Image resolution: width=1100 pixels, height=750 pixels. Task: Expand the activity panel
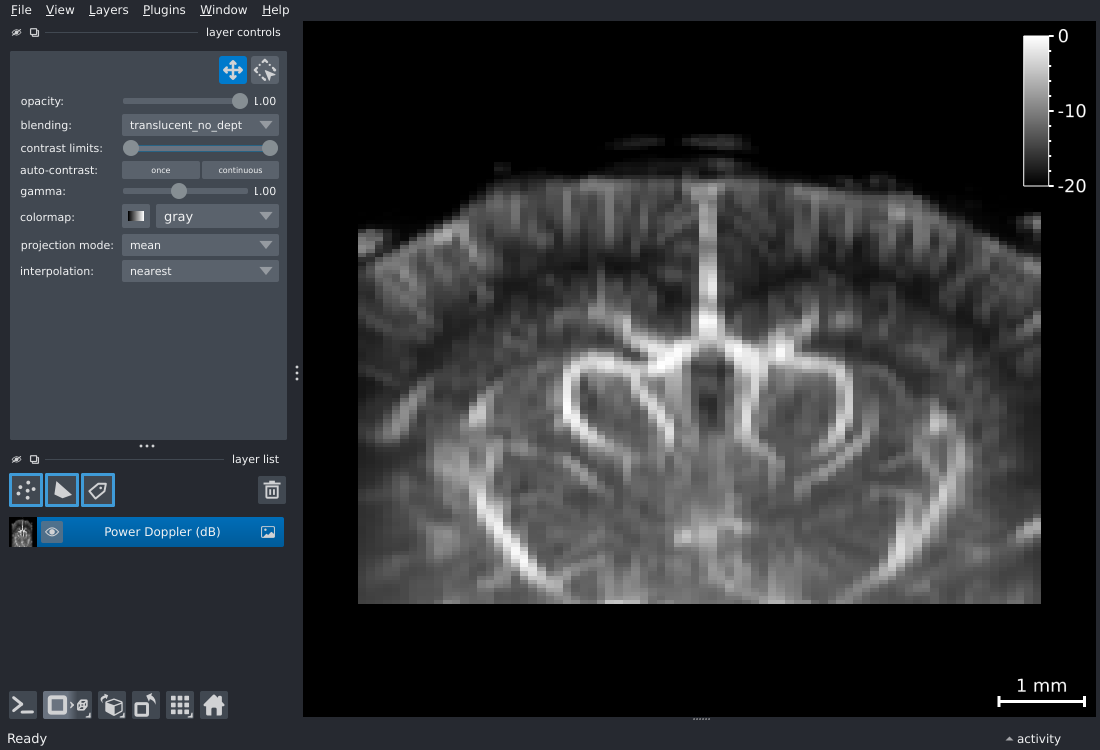[x=1033, y=739]
